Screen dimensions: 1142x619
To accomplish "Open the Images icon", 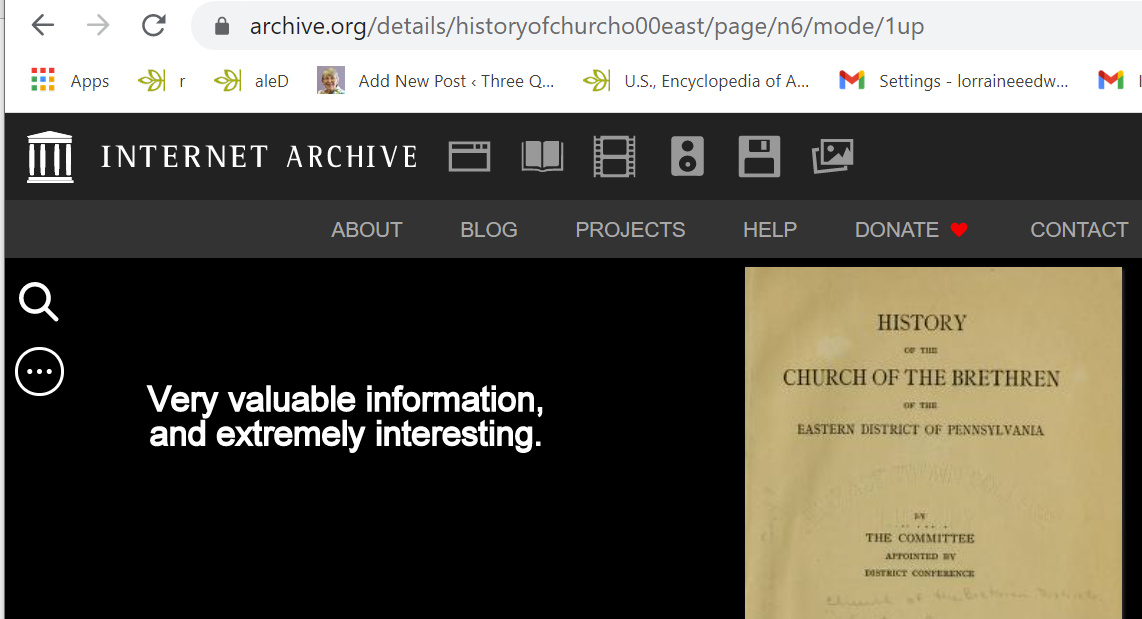I will pyautogui.click(x=832, y=157).
